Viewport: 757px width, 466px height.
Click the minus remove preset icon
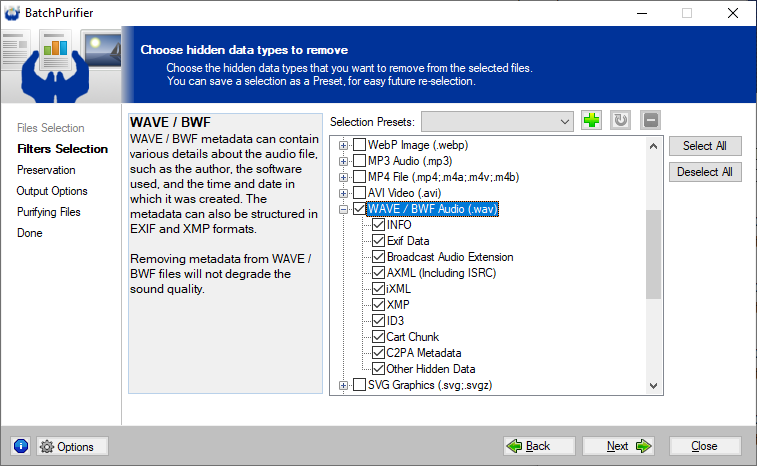pos(650,120)
